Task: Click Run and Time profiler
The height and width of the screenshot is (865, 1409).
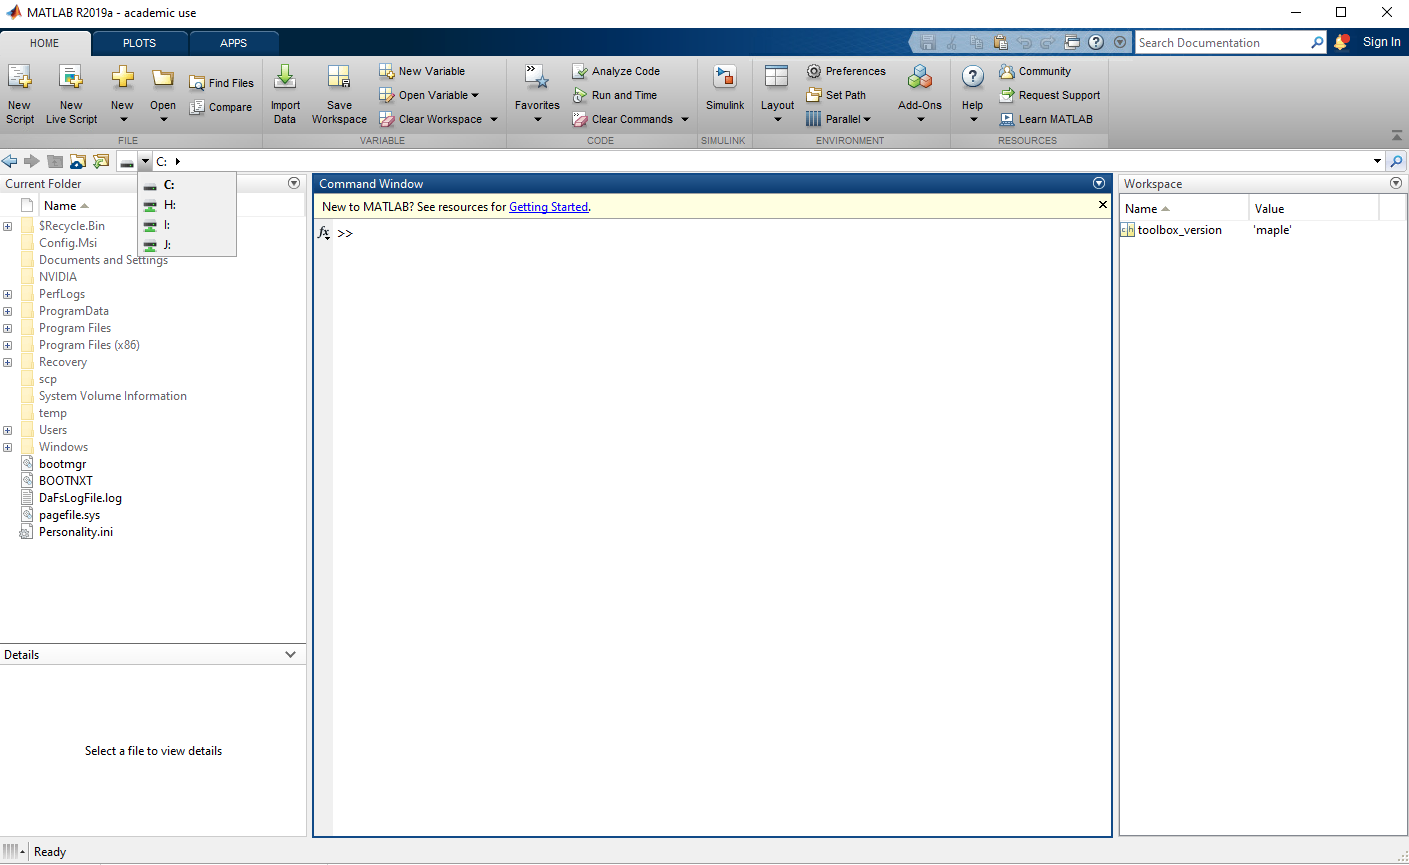Action: click(x=615, y=95)
